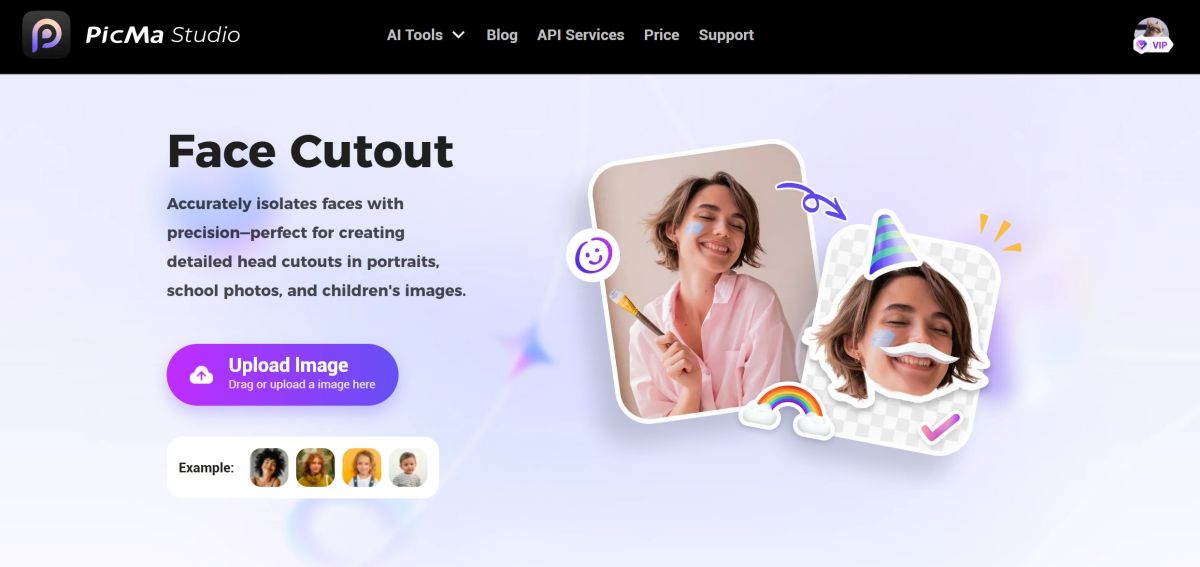Go to API Services

[x=580, y=35]
